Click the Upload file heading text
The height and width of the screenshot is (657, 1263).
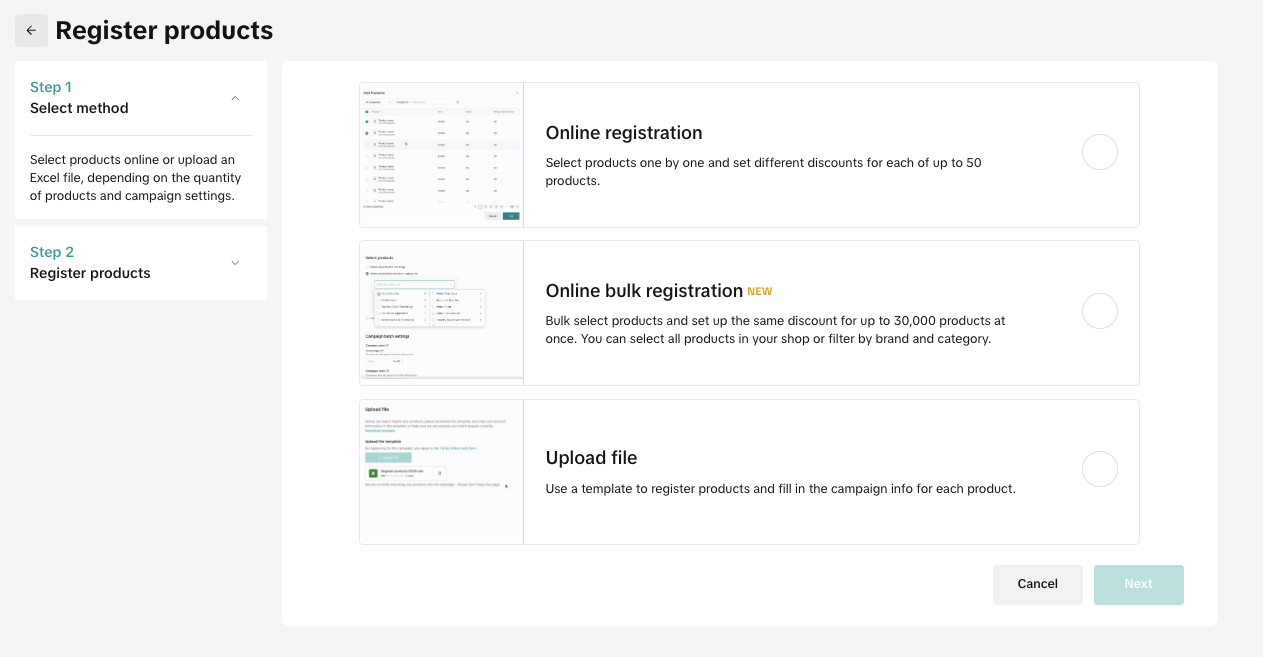pos(591,458)
